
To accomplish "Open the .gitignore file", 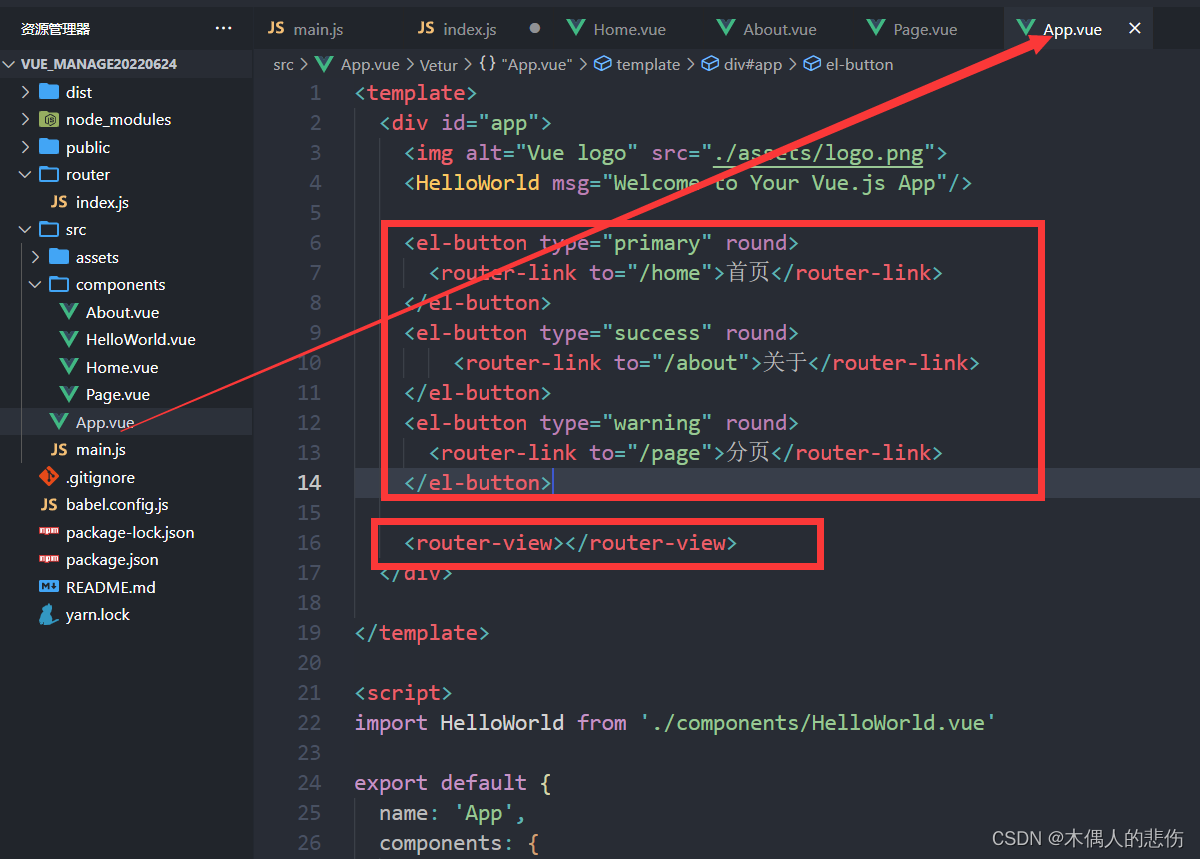I will point(100,477).
